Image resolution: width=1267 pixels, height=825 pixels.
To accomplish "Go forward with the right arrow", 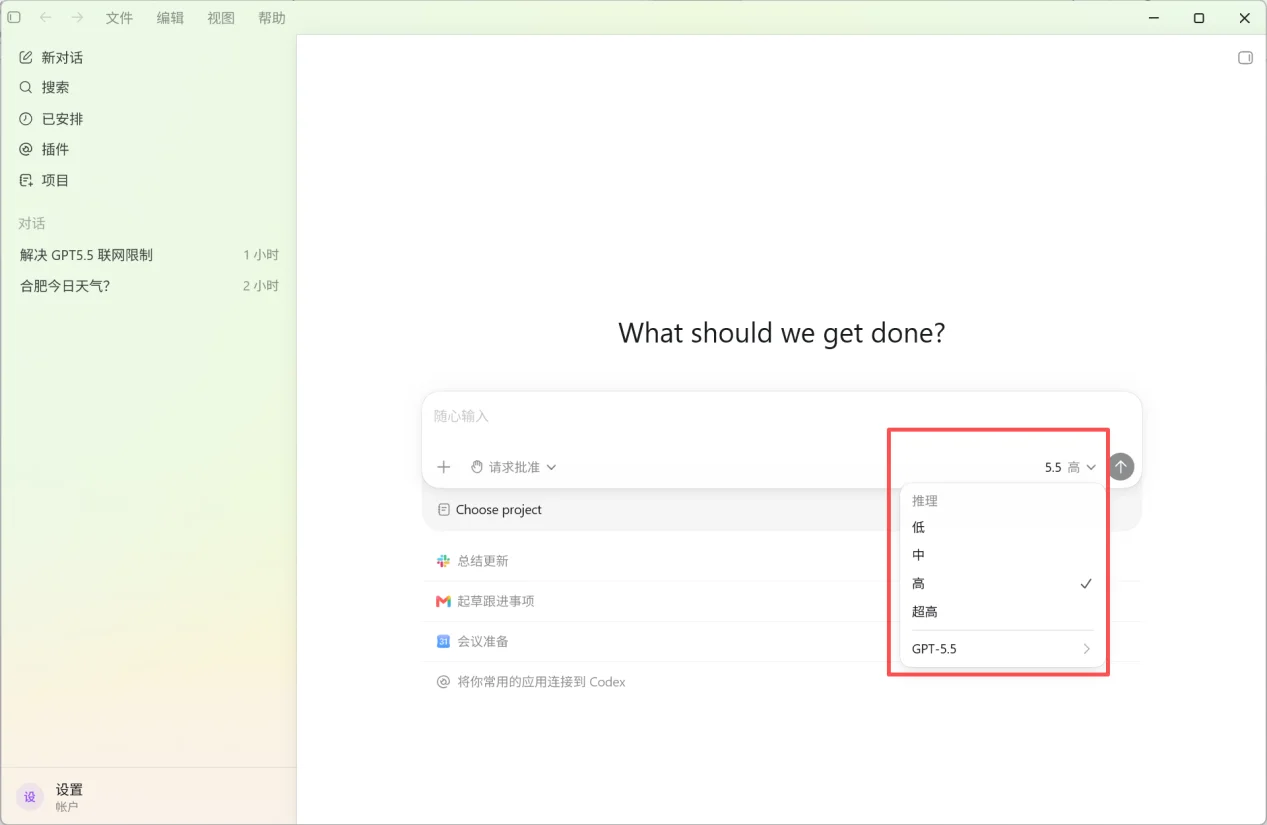I will (x=77, y=18).
